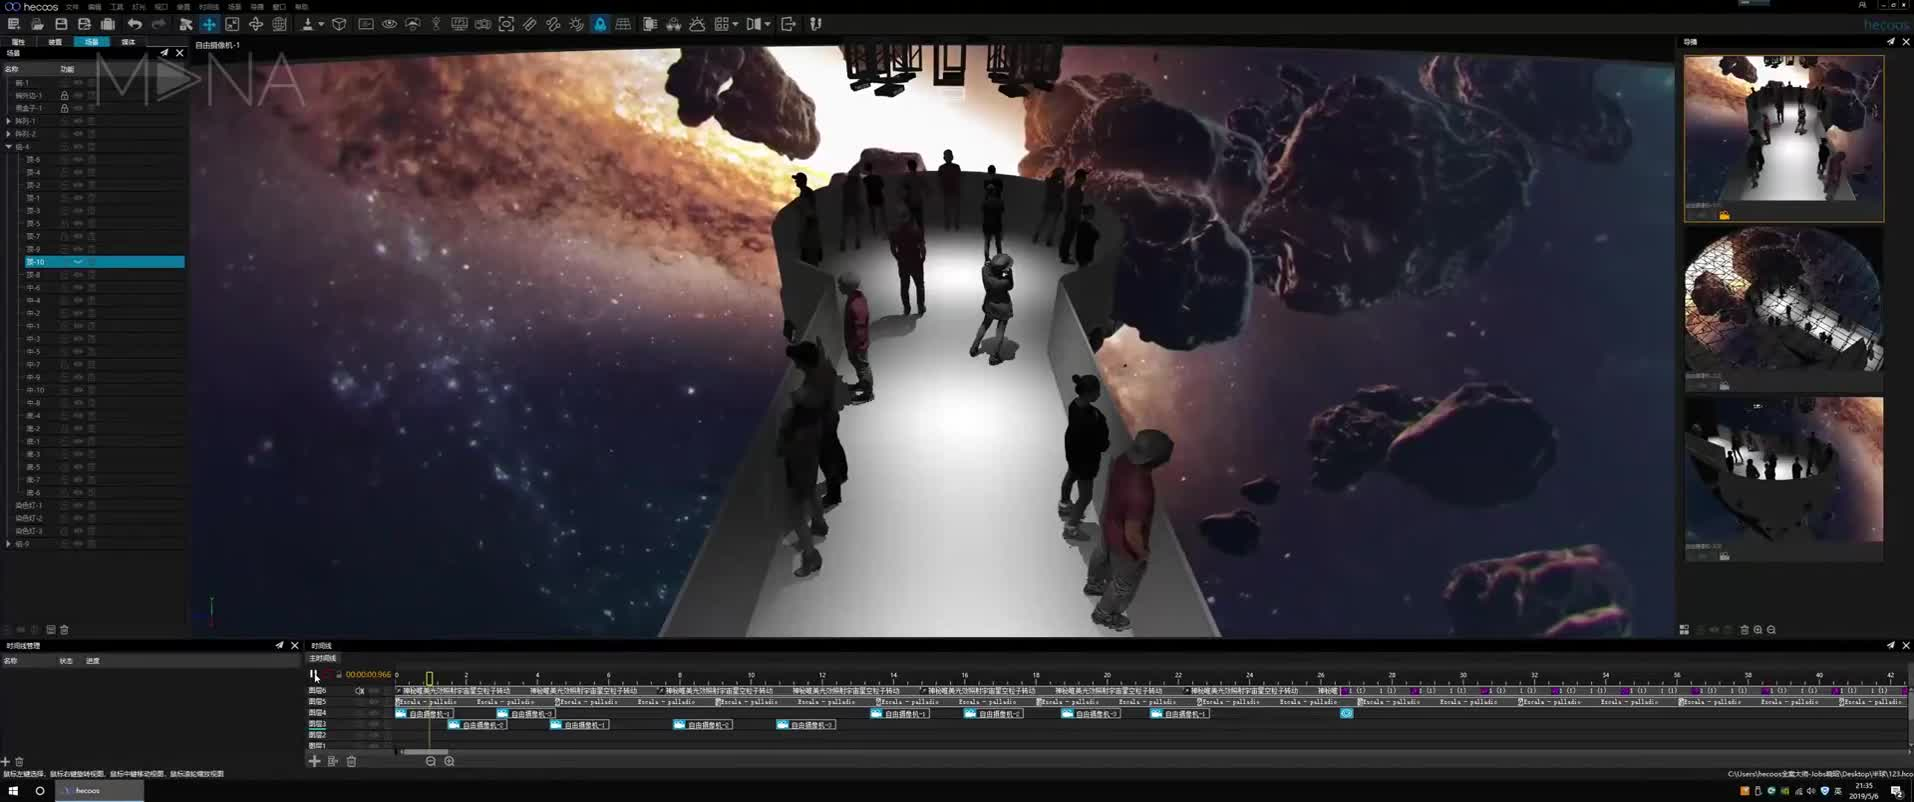
Task: Open the dropdown arrow beside the download-tray icon
Action: pos(321,24)
